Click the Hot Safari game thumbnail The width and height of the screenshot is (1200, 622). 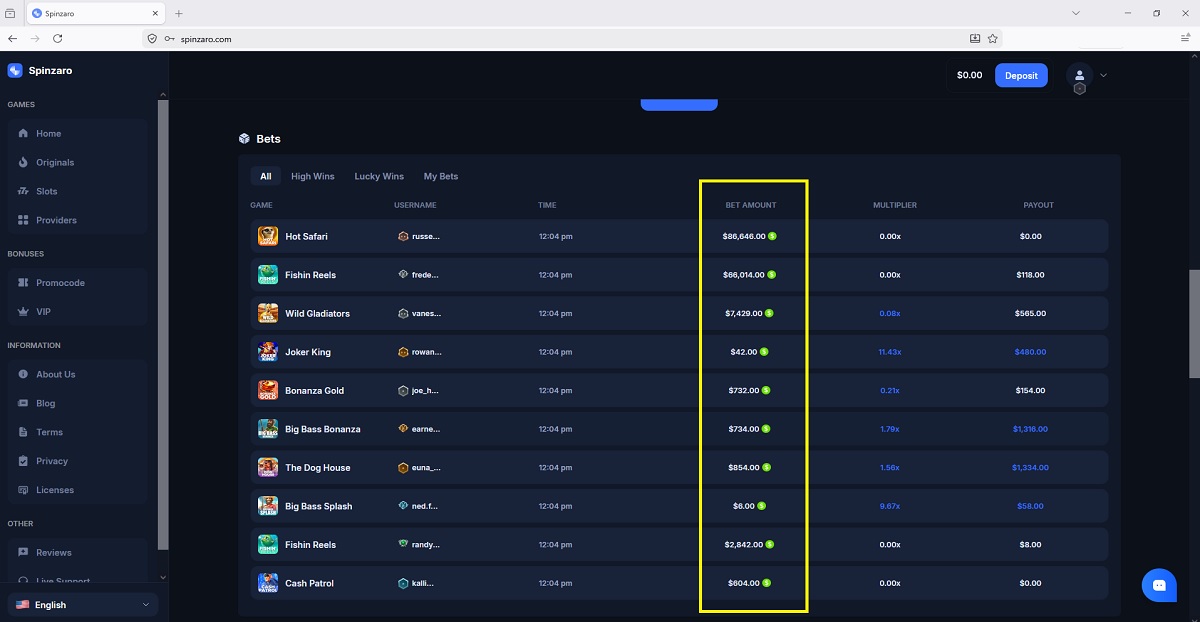point(267,236)
